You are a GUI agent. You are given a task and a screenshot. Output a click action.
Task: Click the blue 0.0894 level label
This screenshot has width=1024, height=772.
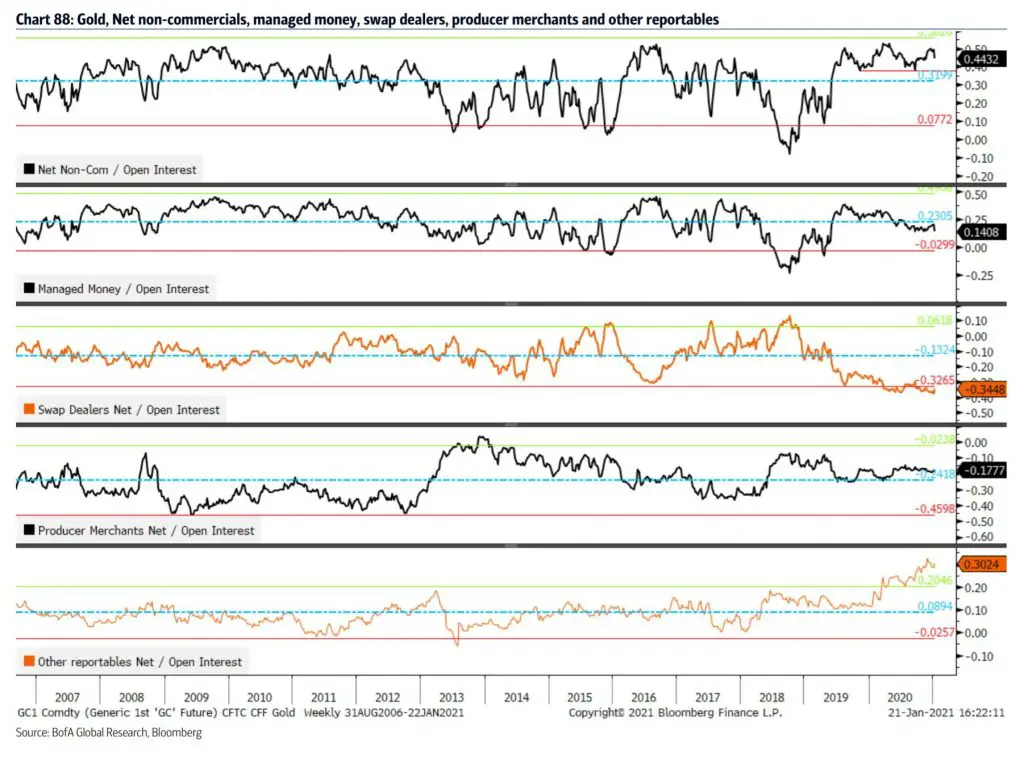(x=935, y=606)
